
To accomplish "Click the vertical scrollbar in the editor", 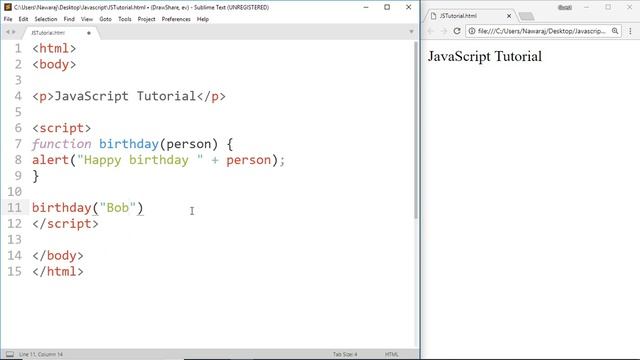I will [416, 131].
